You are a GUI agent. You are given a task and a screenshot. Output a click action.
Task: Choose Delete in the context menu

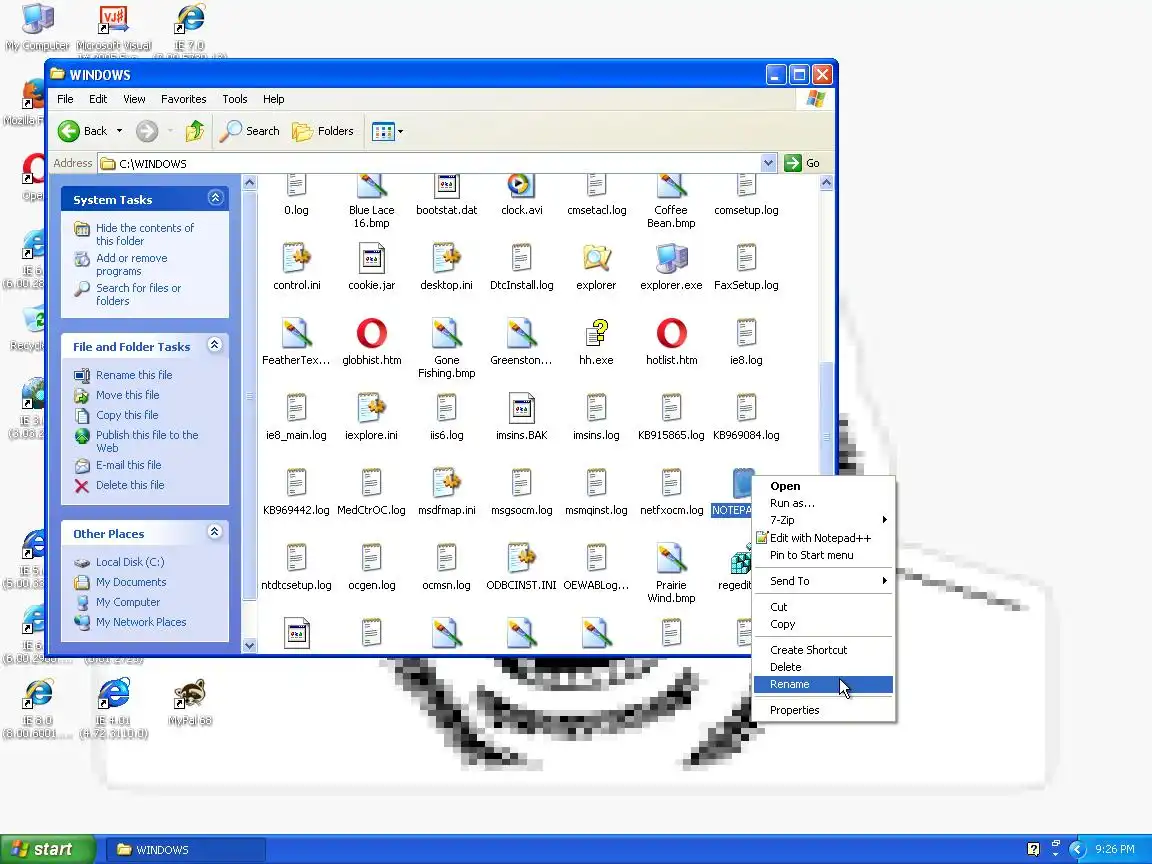click(823, 667)
